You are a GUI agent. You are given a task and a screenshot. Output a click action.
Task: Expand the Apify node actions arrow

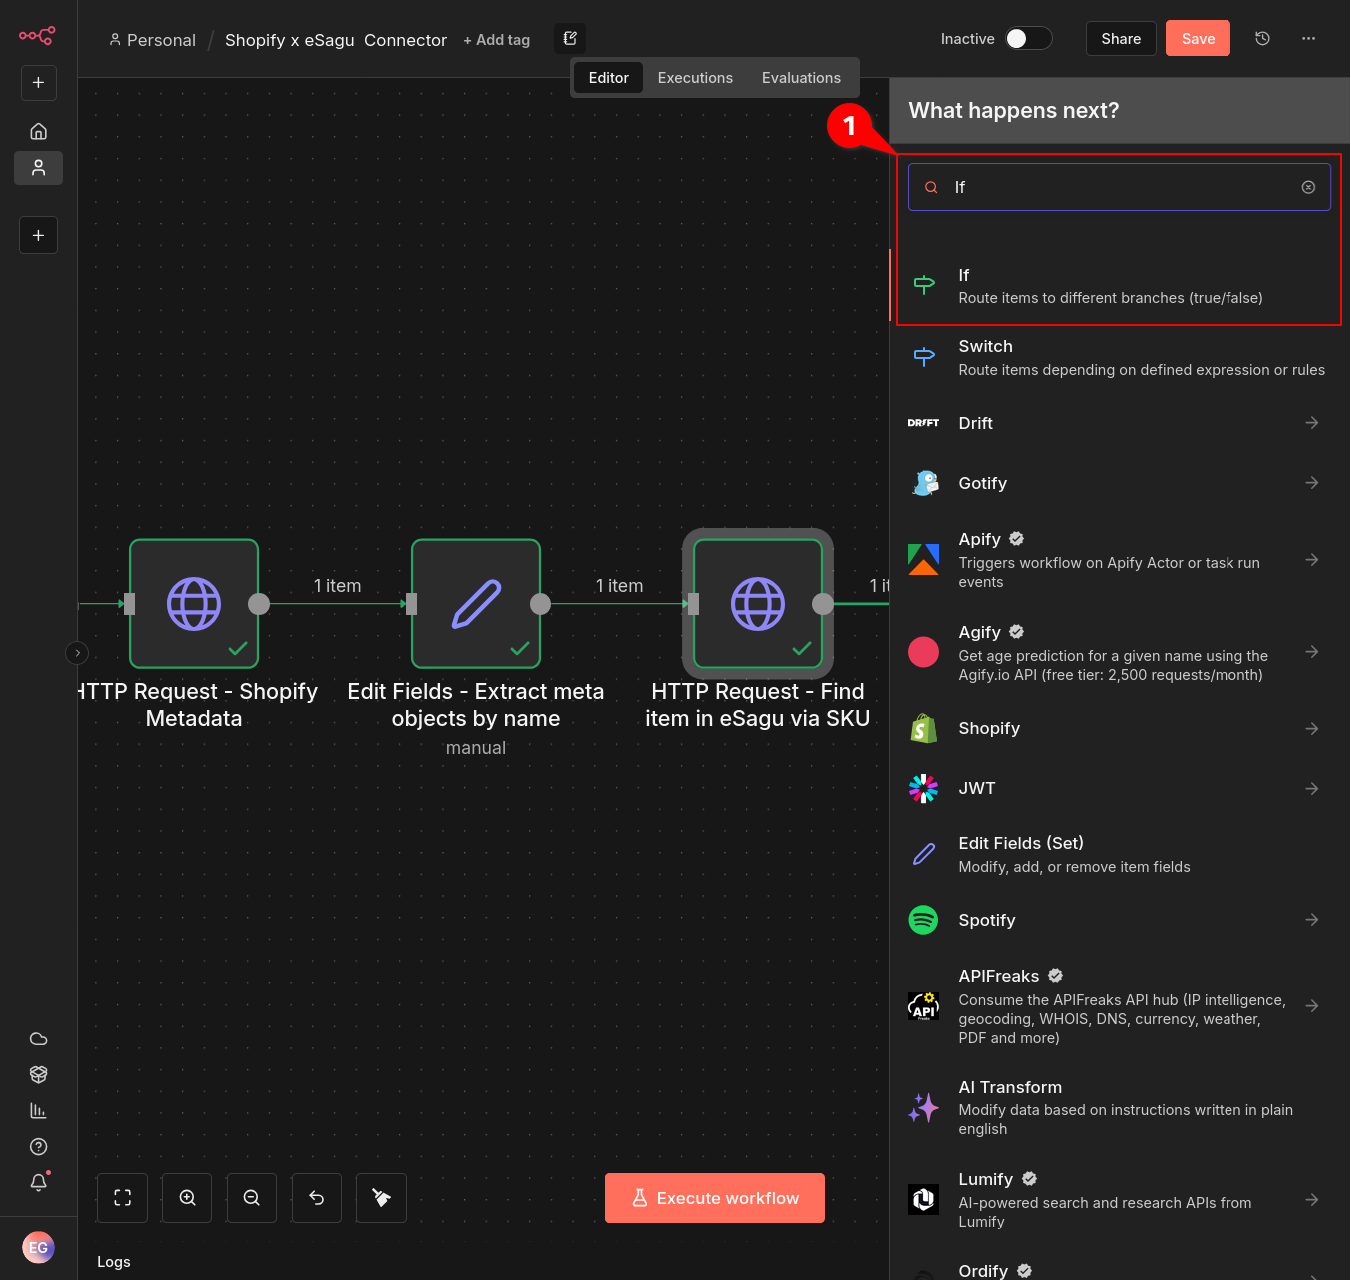1312,560
